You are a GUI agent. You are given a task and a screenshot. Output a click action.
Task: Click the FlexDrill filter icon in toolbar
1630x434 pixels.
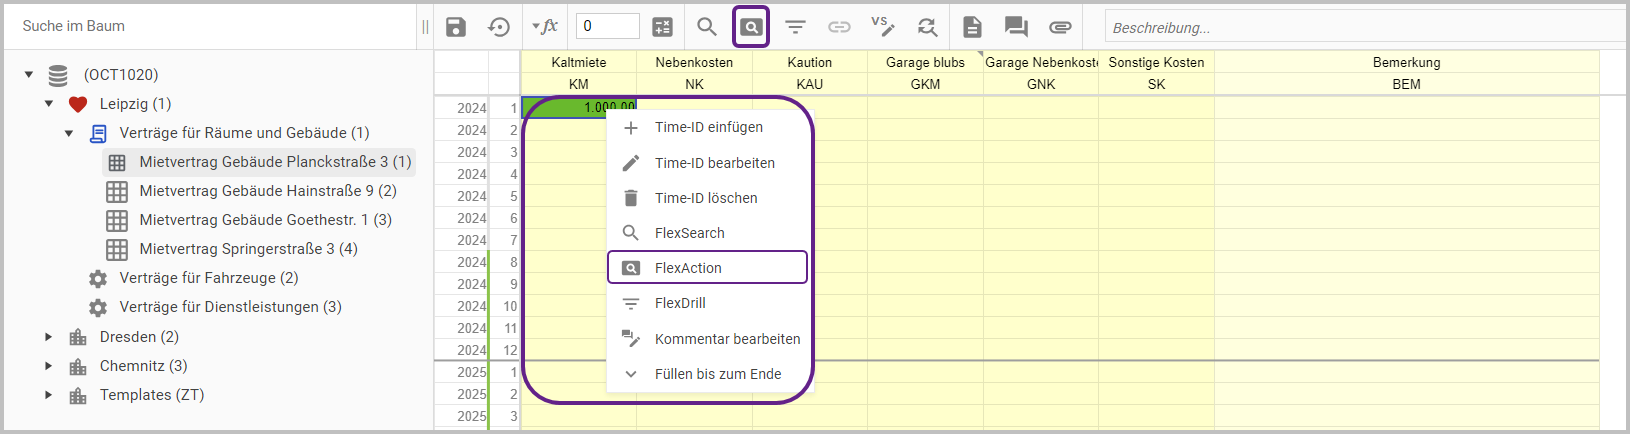(795, 27)
